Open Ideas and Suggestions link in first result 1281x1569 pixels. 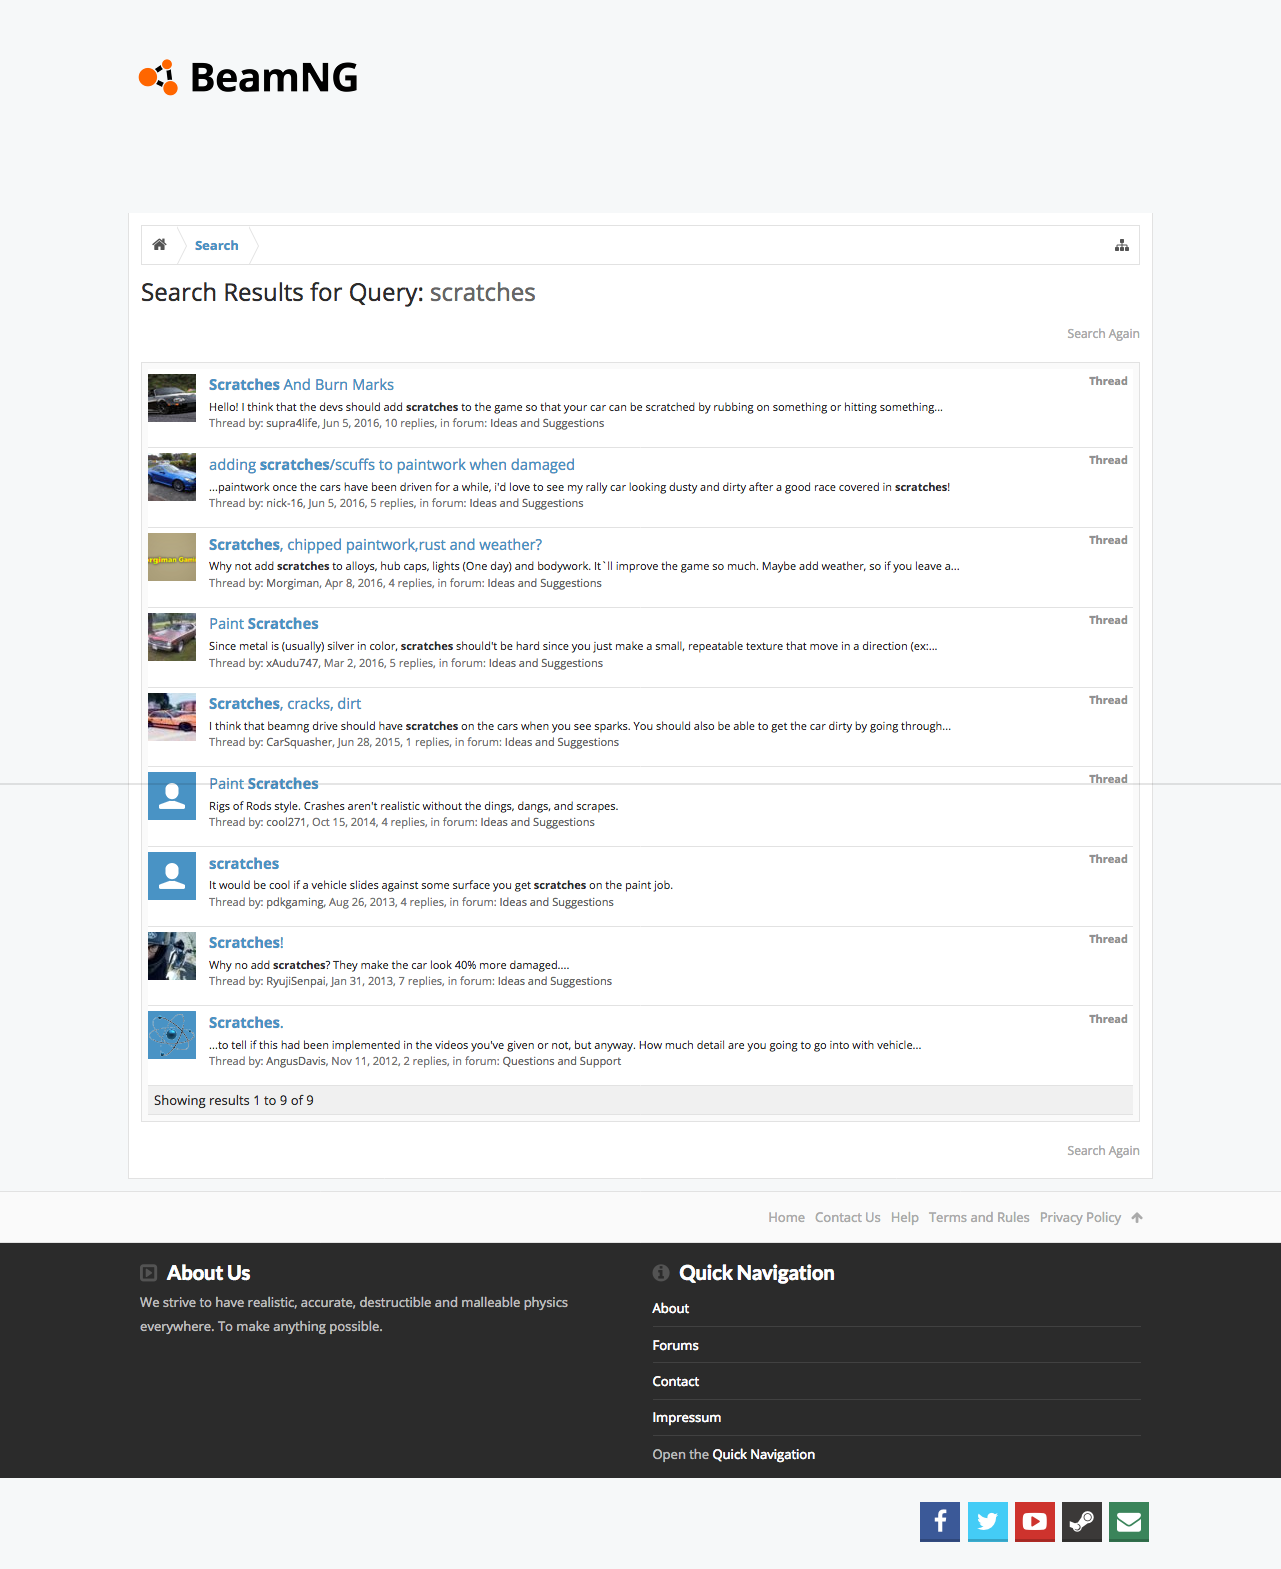coord(547,423)
